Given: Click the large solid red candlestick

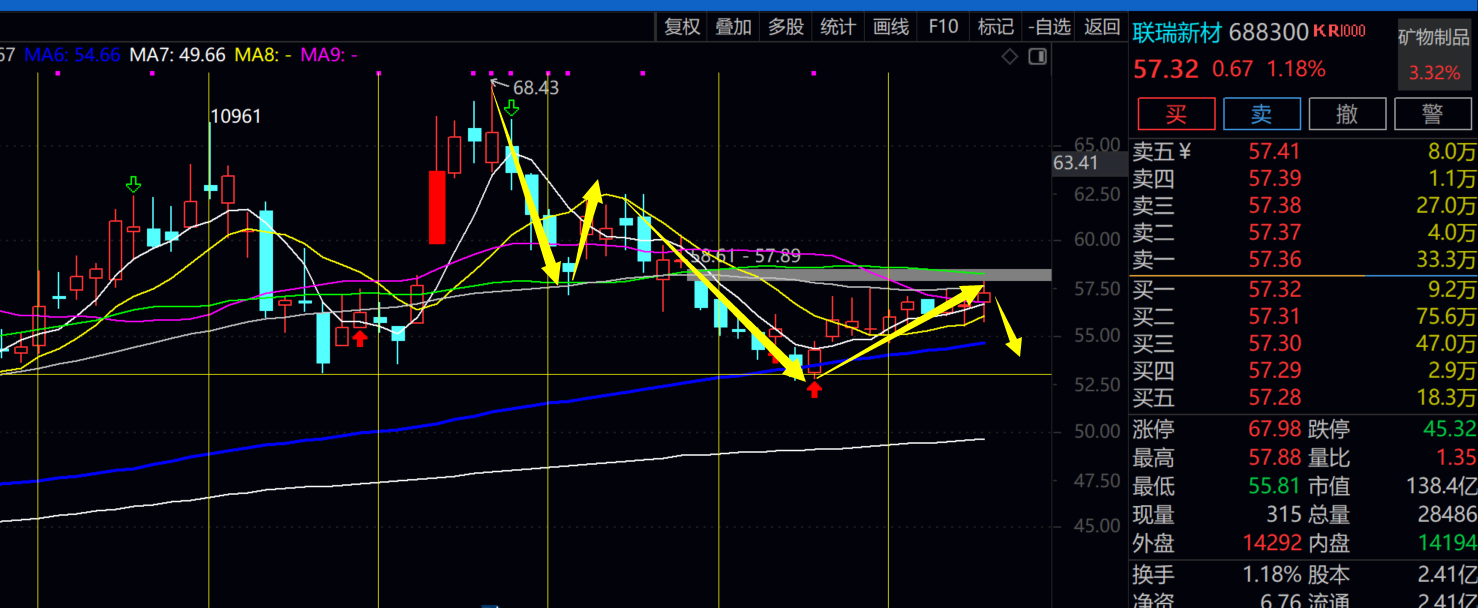Looking at the screenshot, I should (437, 207).
